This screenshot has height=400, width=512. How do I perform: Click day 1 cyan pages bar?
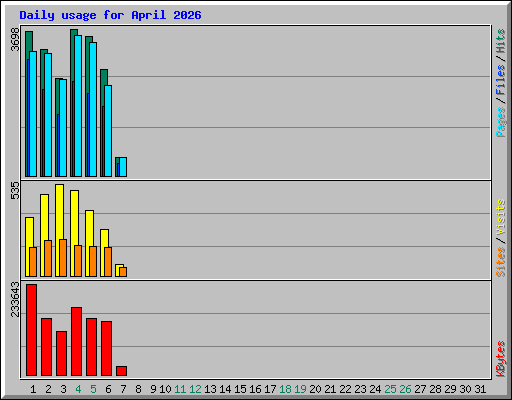(x=33, y=114)
